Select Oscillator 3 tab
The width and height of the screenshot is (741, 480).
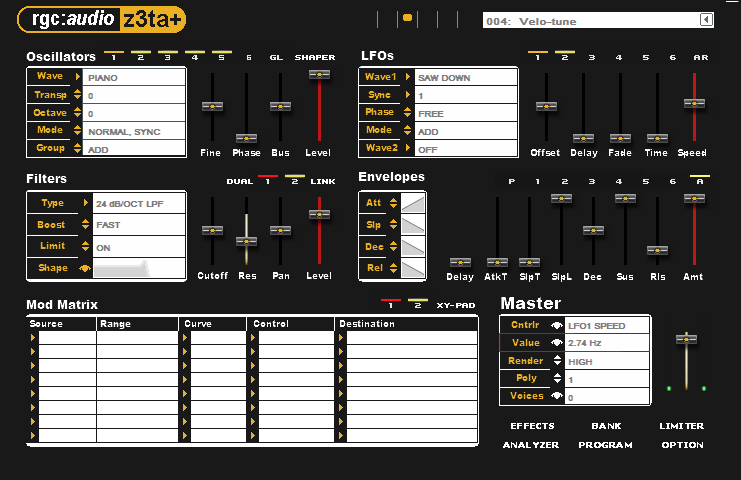[167, 56]
